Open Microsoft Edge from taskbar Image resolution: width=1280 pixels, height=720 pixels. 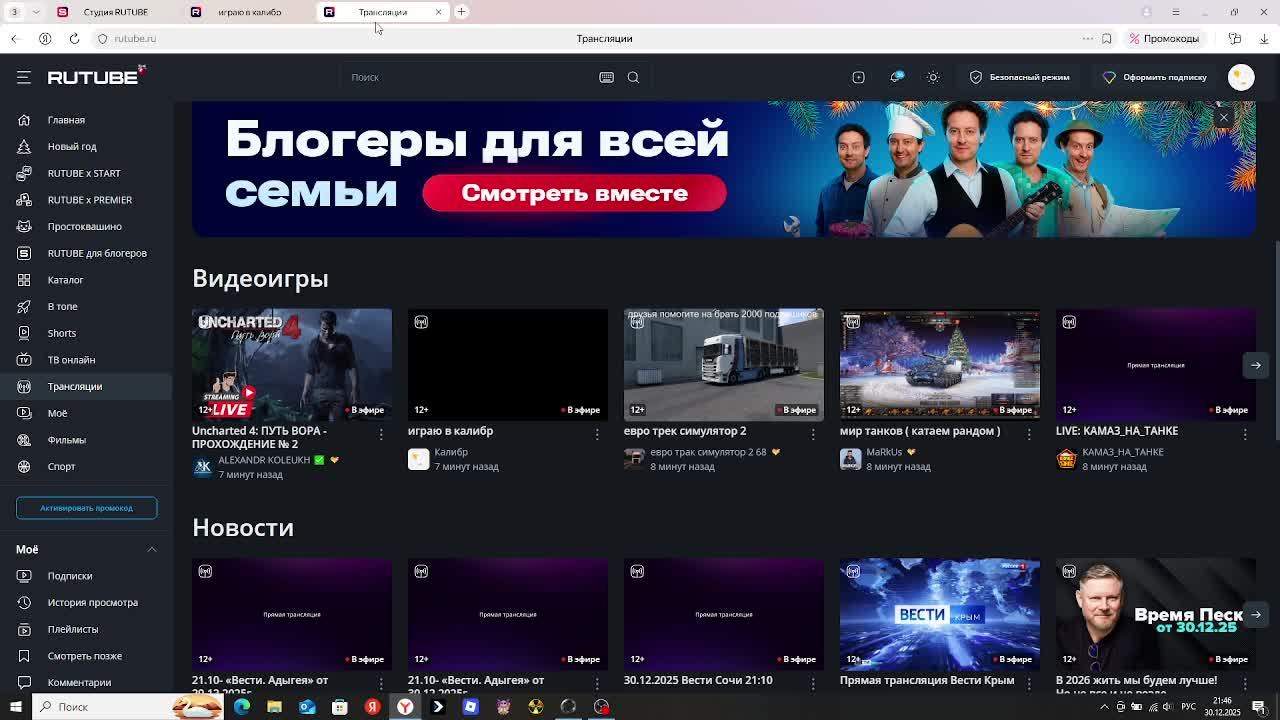[242, 707]
